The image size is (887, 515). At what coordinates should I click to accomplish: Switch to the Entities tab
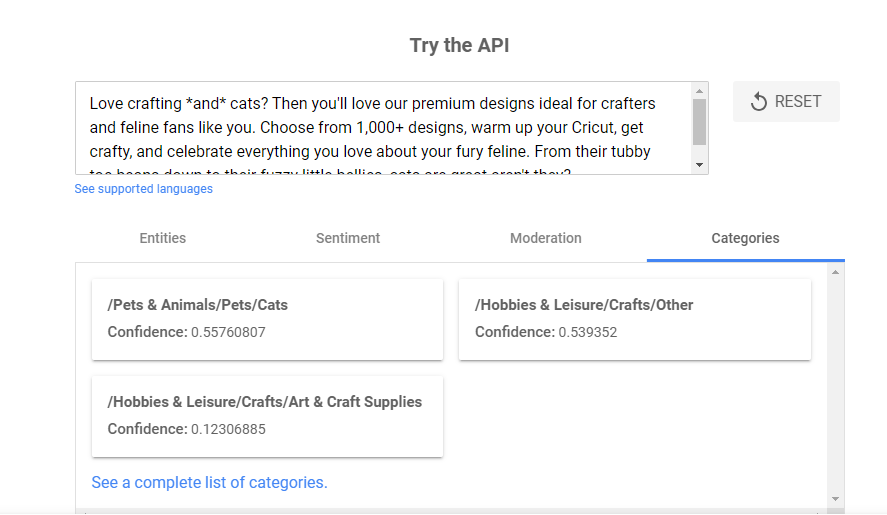pyautogui.click(x=162, y=238)
